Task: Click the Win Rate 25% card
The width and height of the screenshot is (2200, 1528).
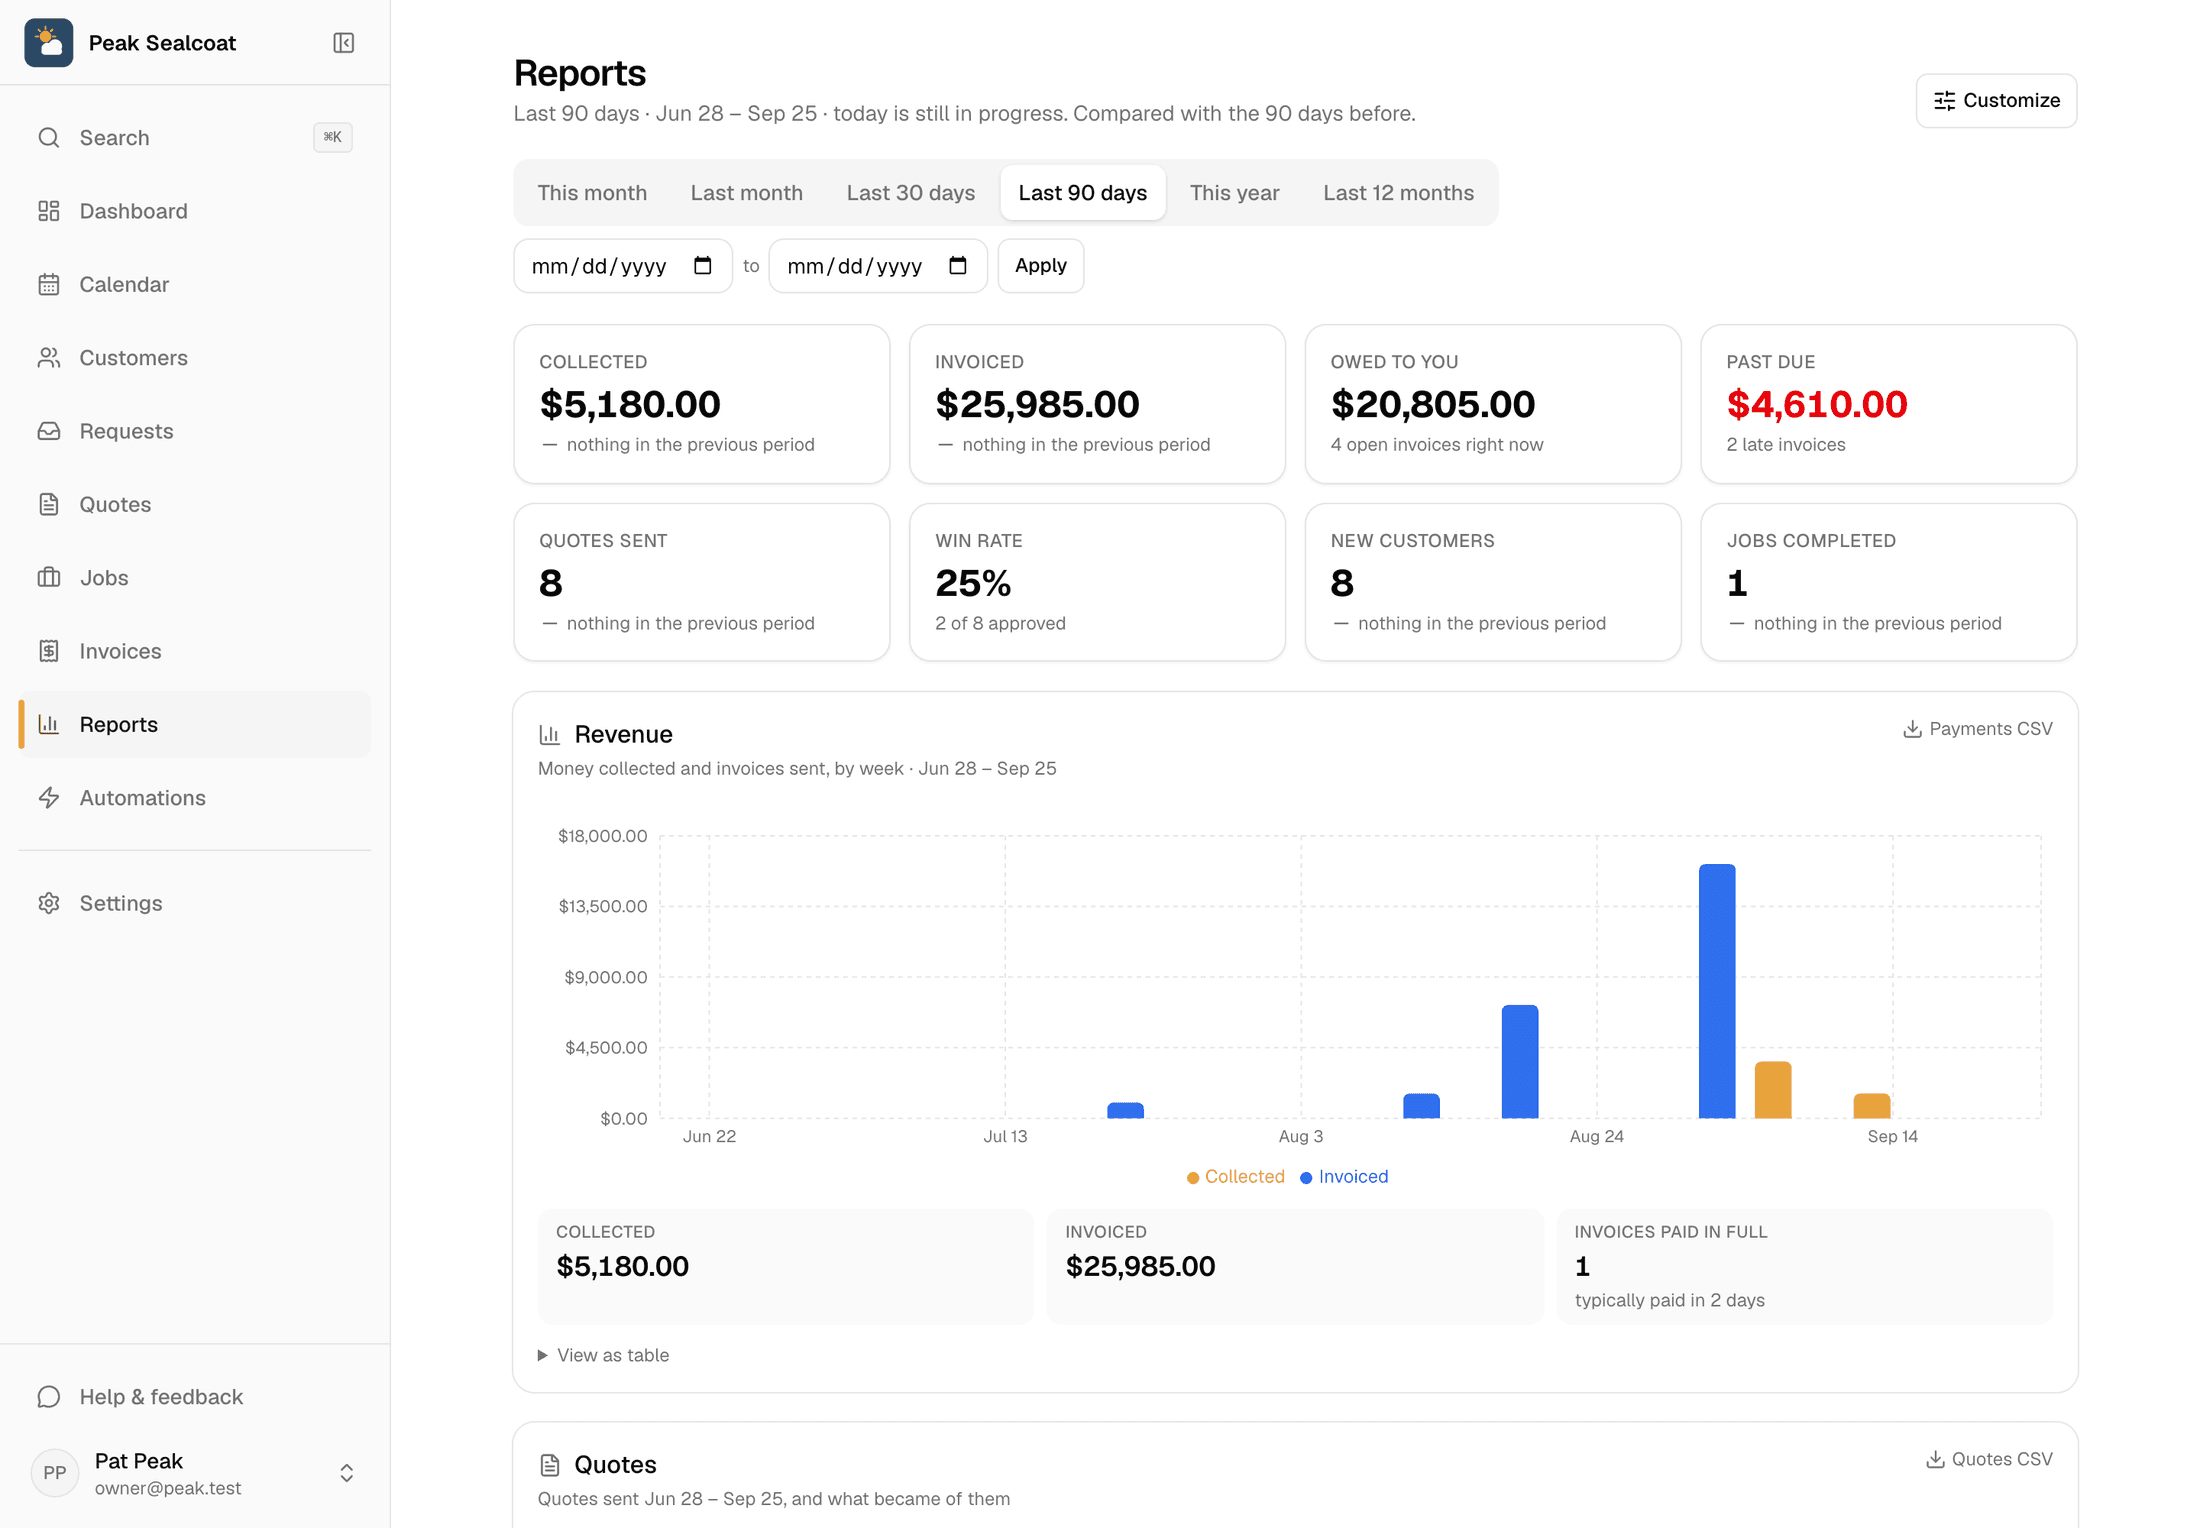Action: [1097, 582]
